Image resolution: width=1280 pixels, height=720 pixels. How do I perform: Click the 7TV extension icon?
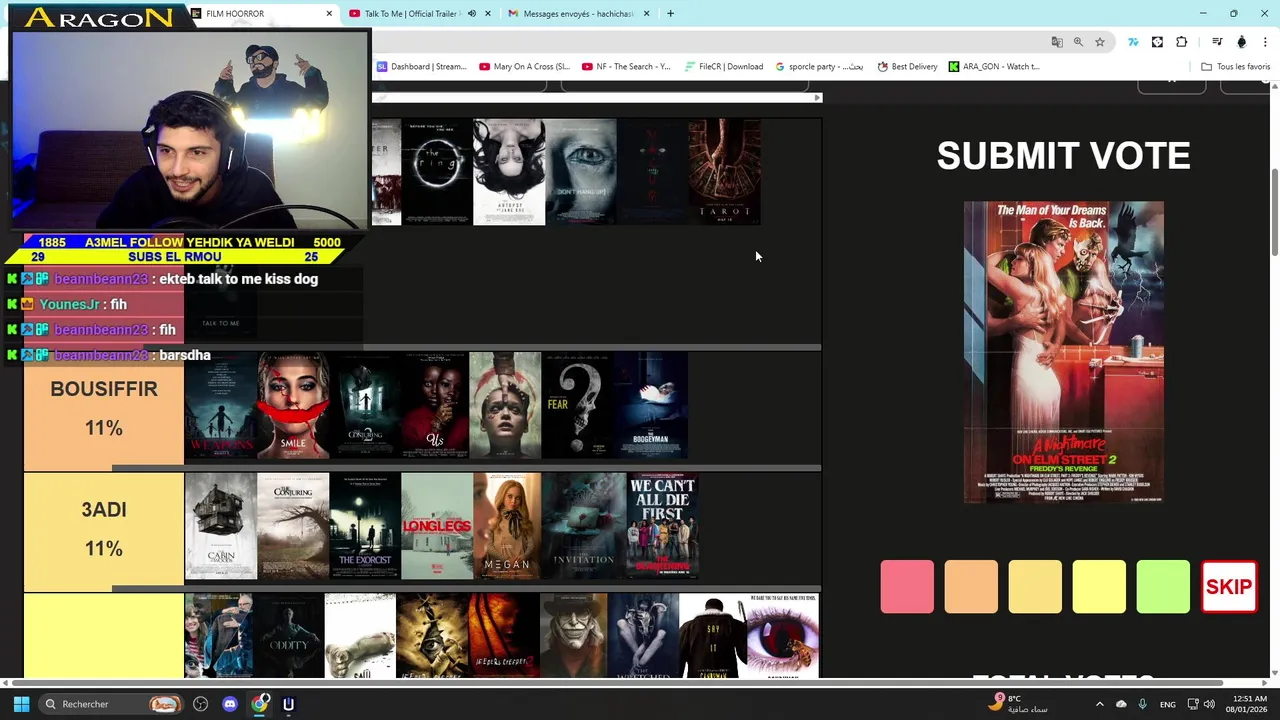point(1133,42)
